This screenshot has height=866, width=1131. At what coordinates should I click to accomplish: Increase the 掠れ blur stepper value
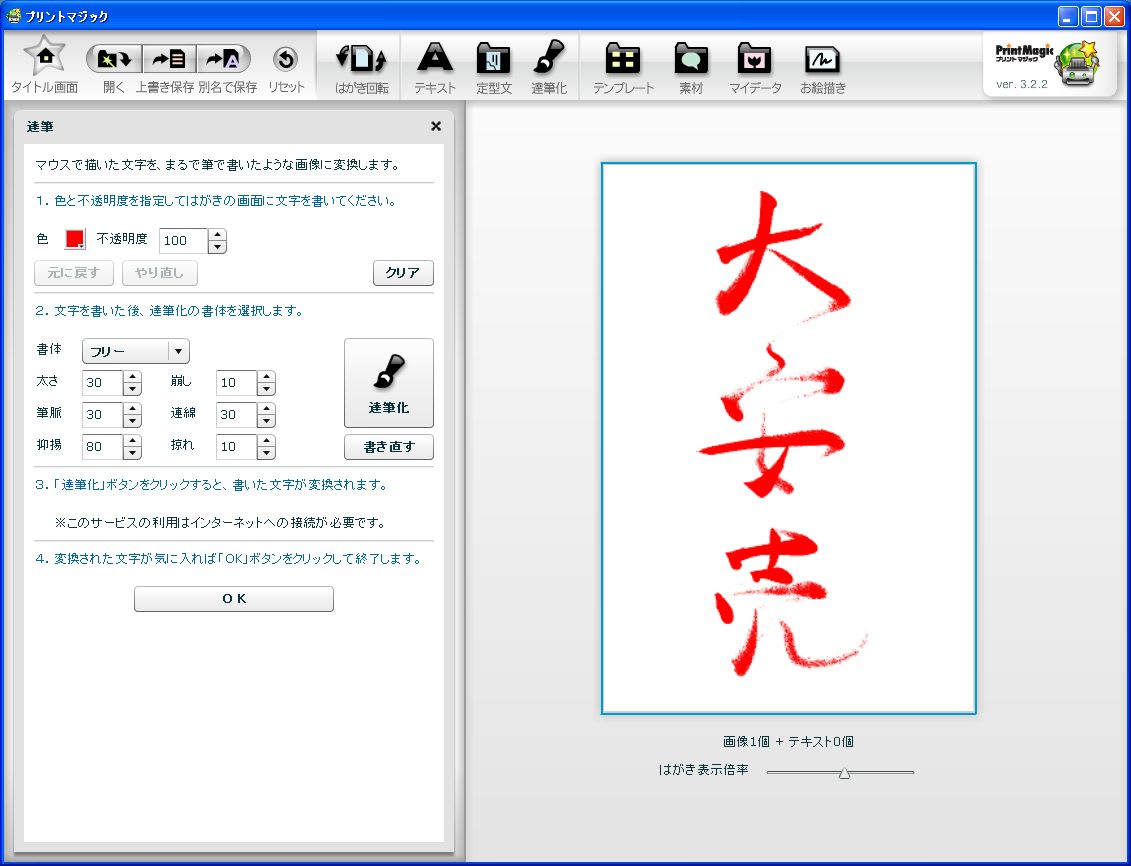coord(266,440)
